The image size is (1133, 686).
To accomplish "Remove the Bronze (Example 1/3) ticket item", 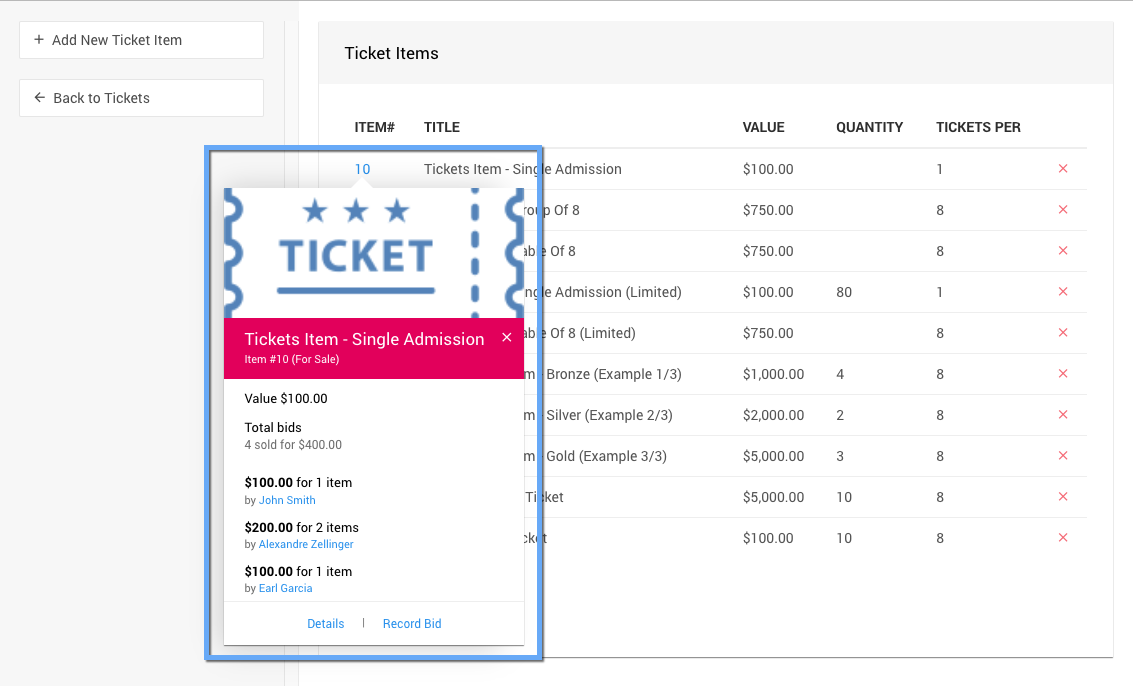I will pos(1062,374).
